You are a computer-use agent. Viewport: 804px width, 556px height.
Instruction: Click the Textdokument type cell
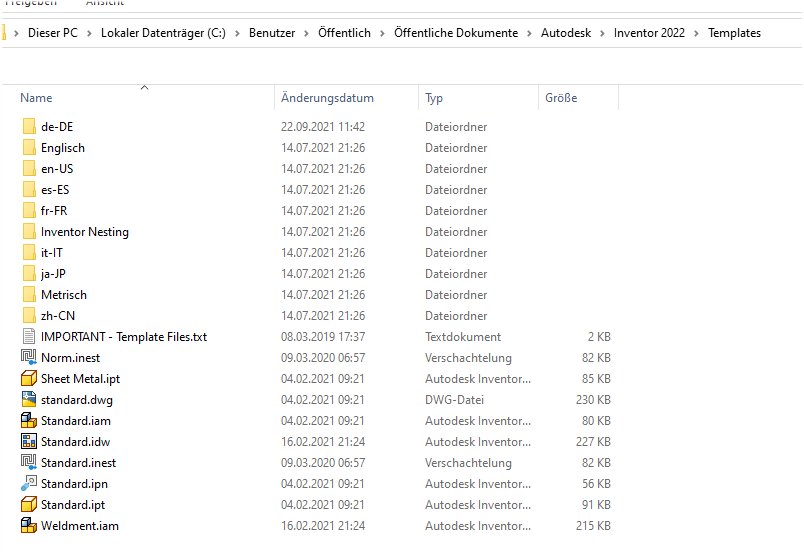[x=463, y=336]
